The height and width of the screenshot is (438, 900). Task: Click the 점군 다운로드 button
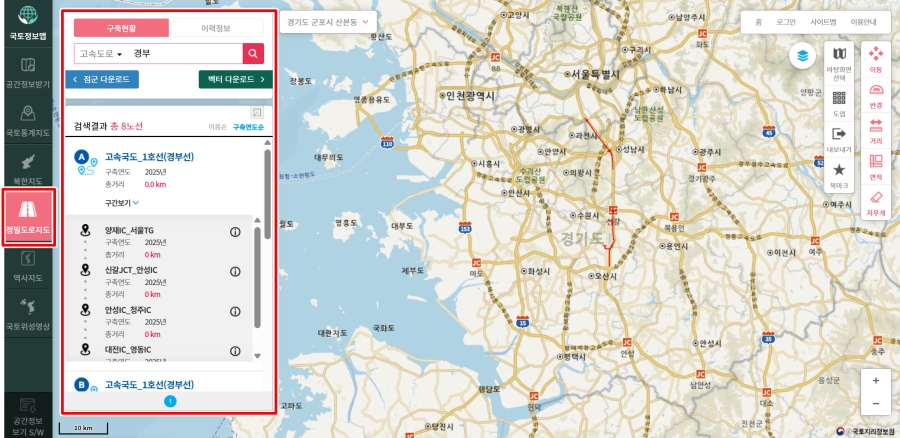tap(102, 79)
